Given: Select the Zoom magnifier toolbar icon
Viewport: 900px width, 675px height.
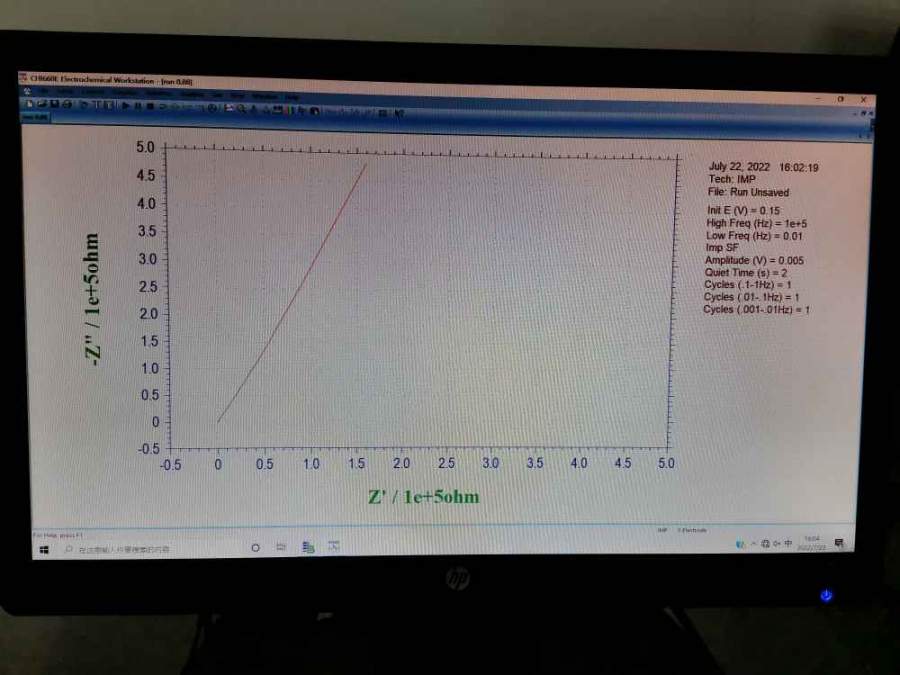Looking at the screenshot, I should click(x=242, y=108).
